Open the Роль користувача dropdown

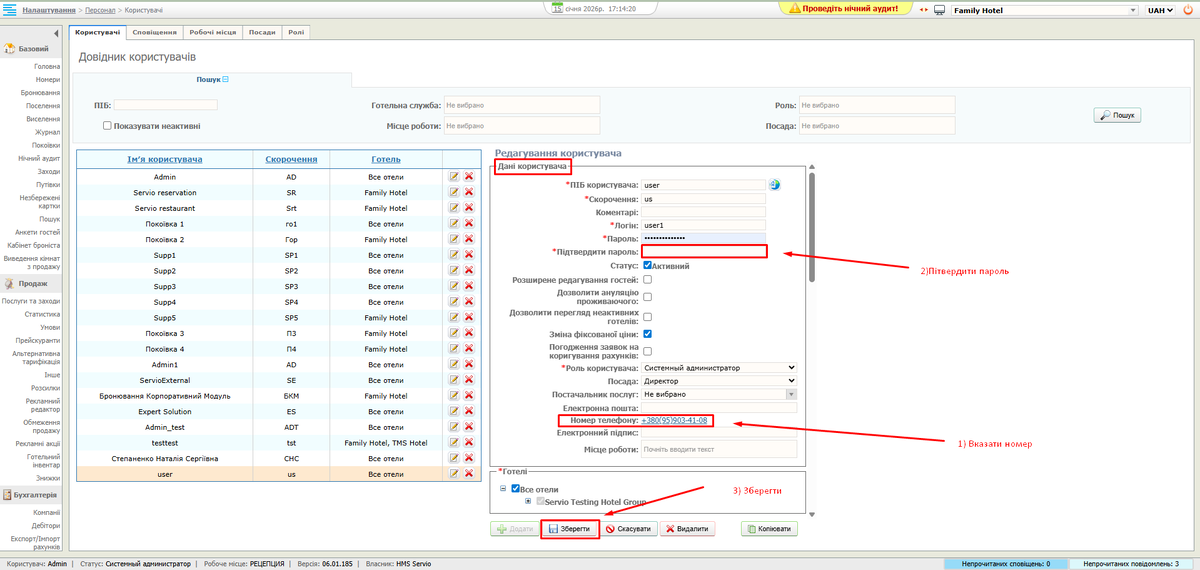click(719, 367)
